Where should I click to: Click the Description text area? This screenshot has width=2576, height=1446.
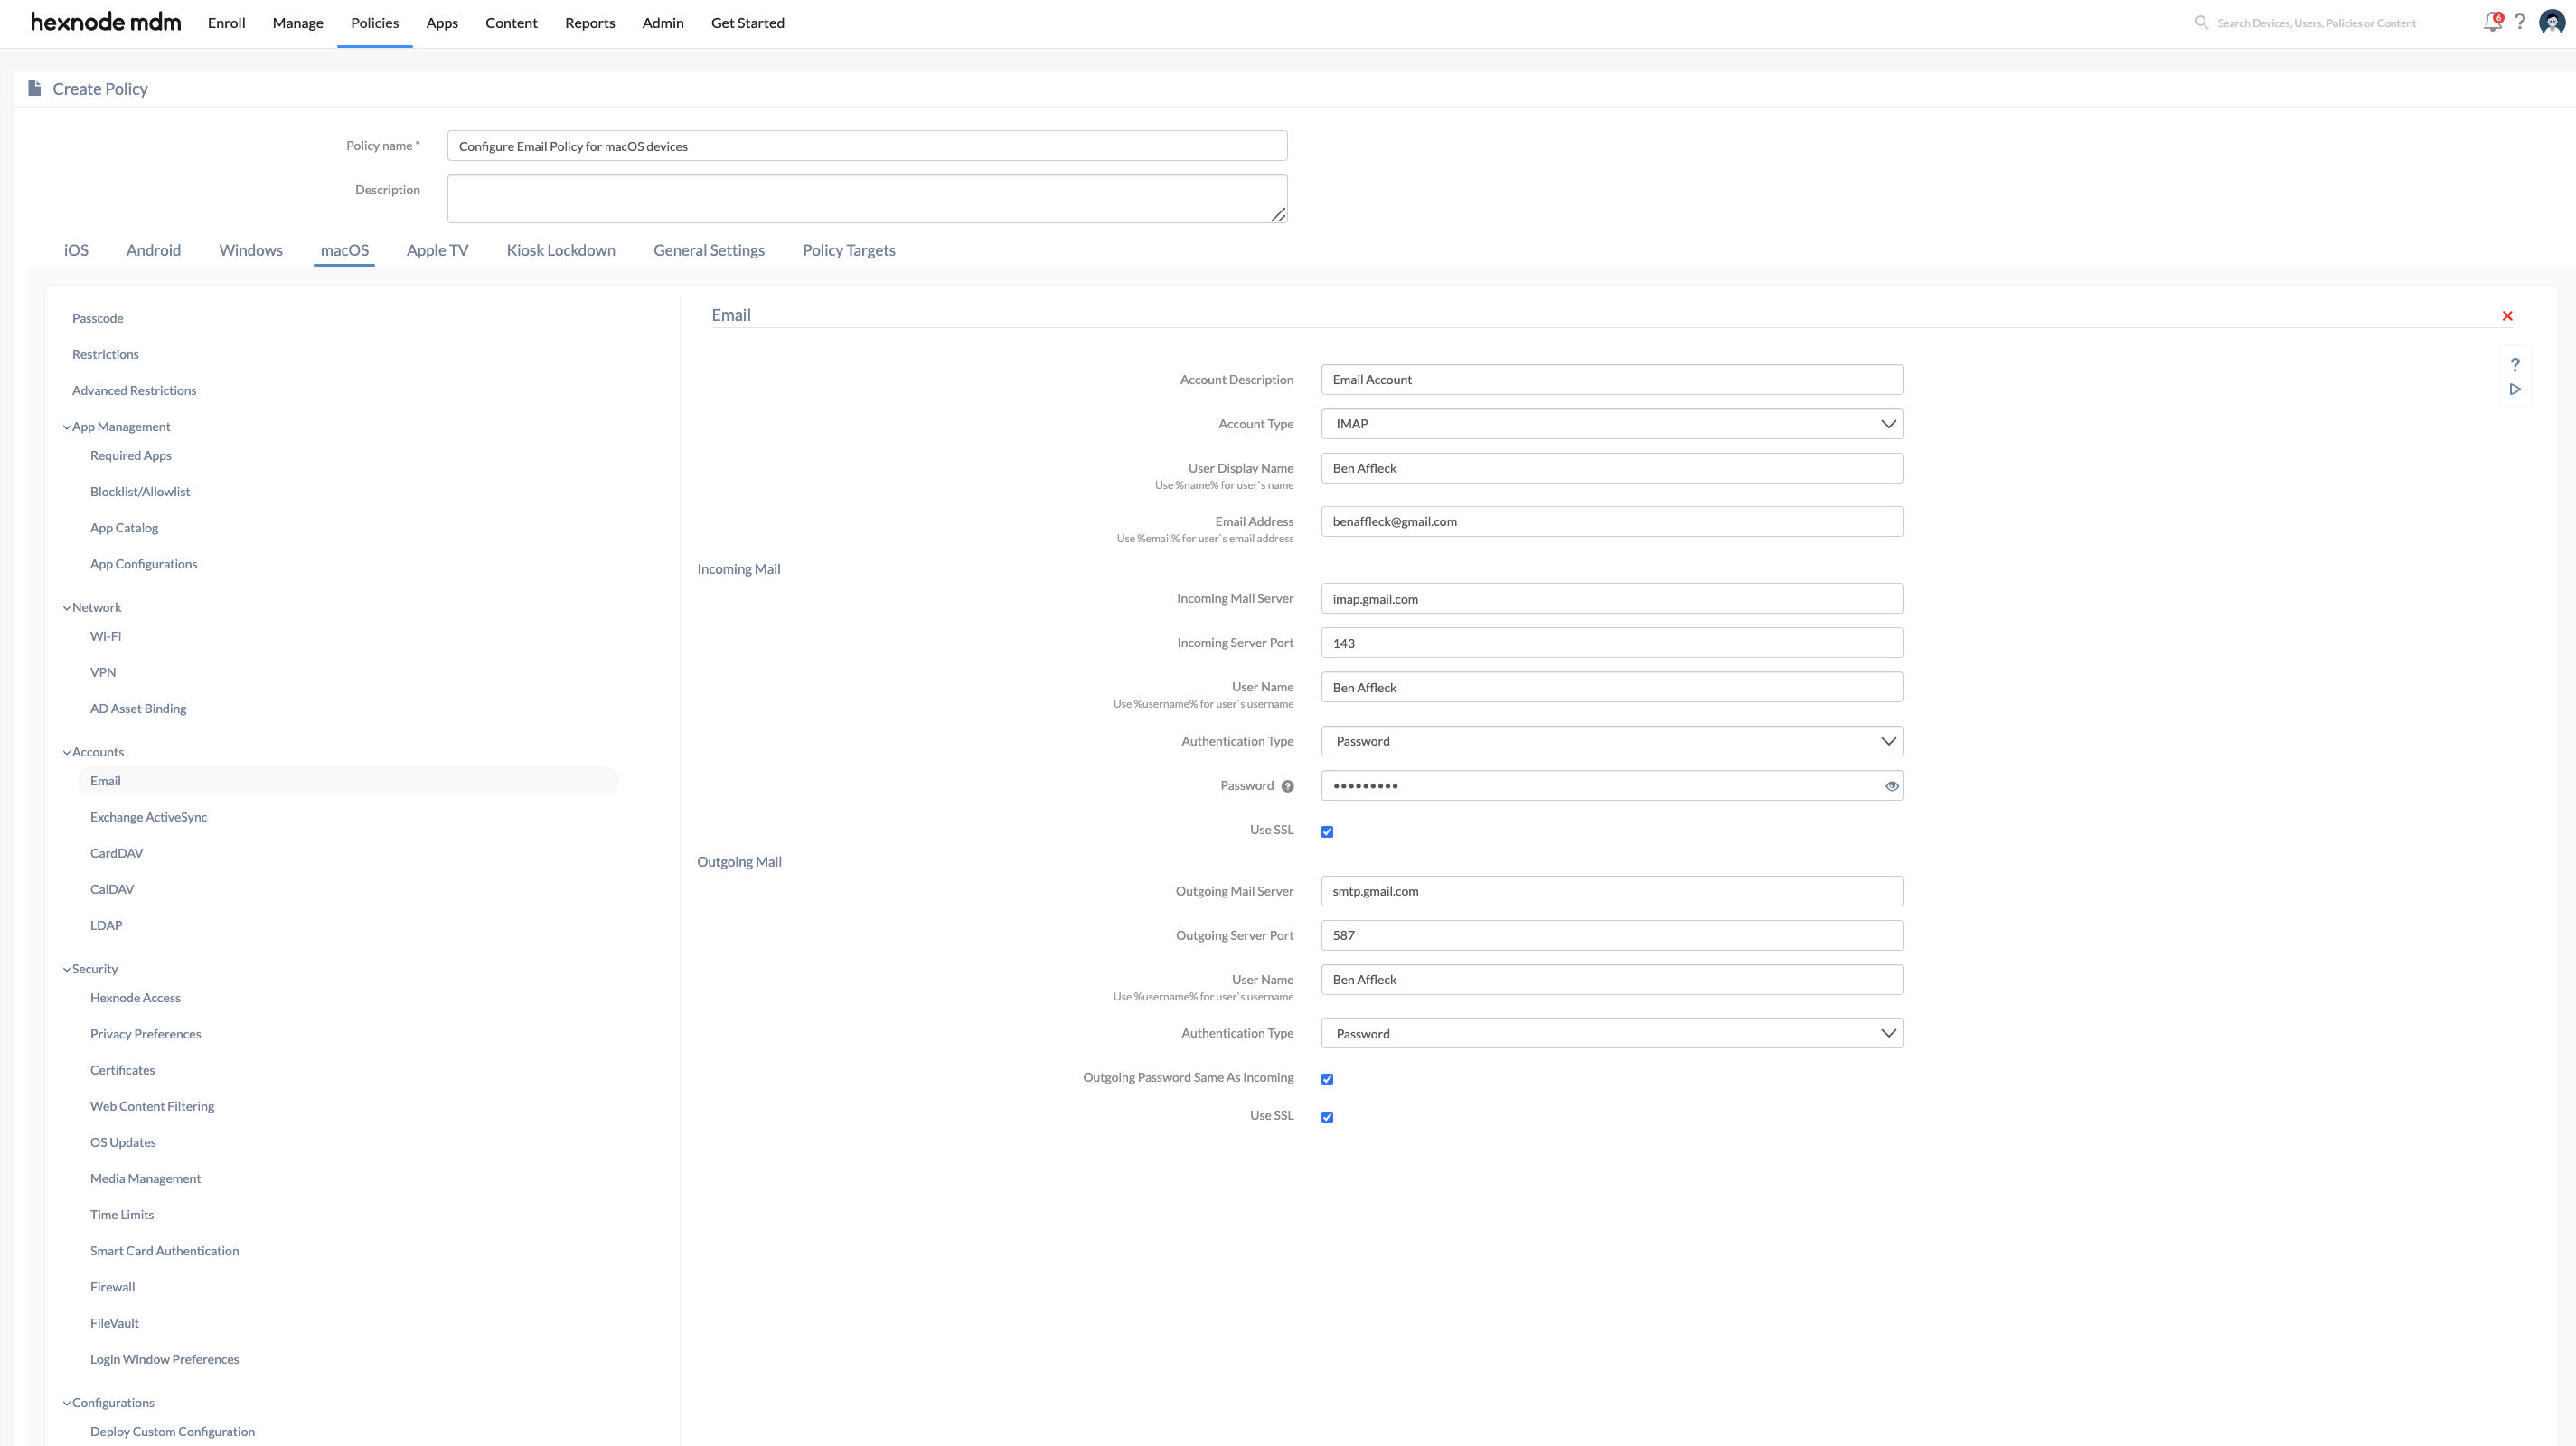pyautogui.click(x=867, y=199)
